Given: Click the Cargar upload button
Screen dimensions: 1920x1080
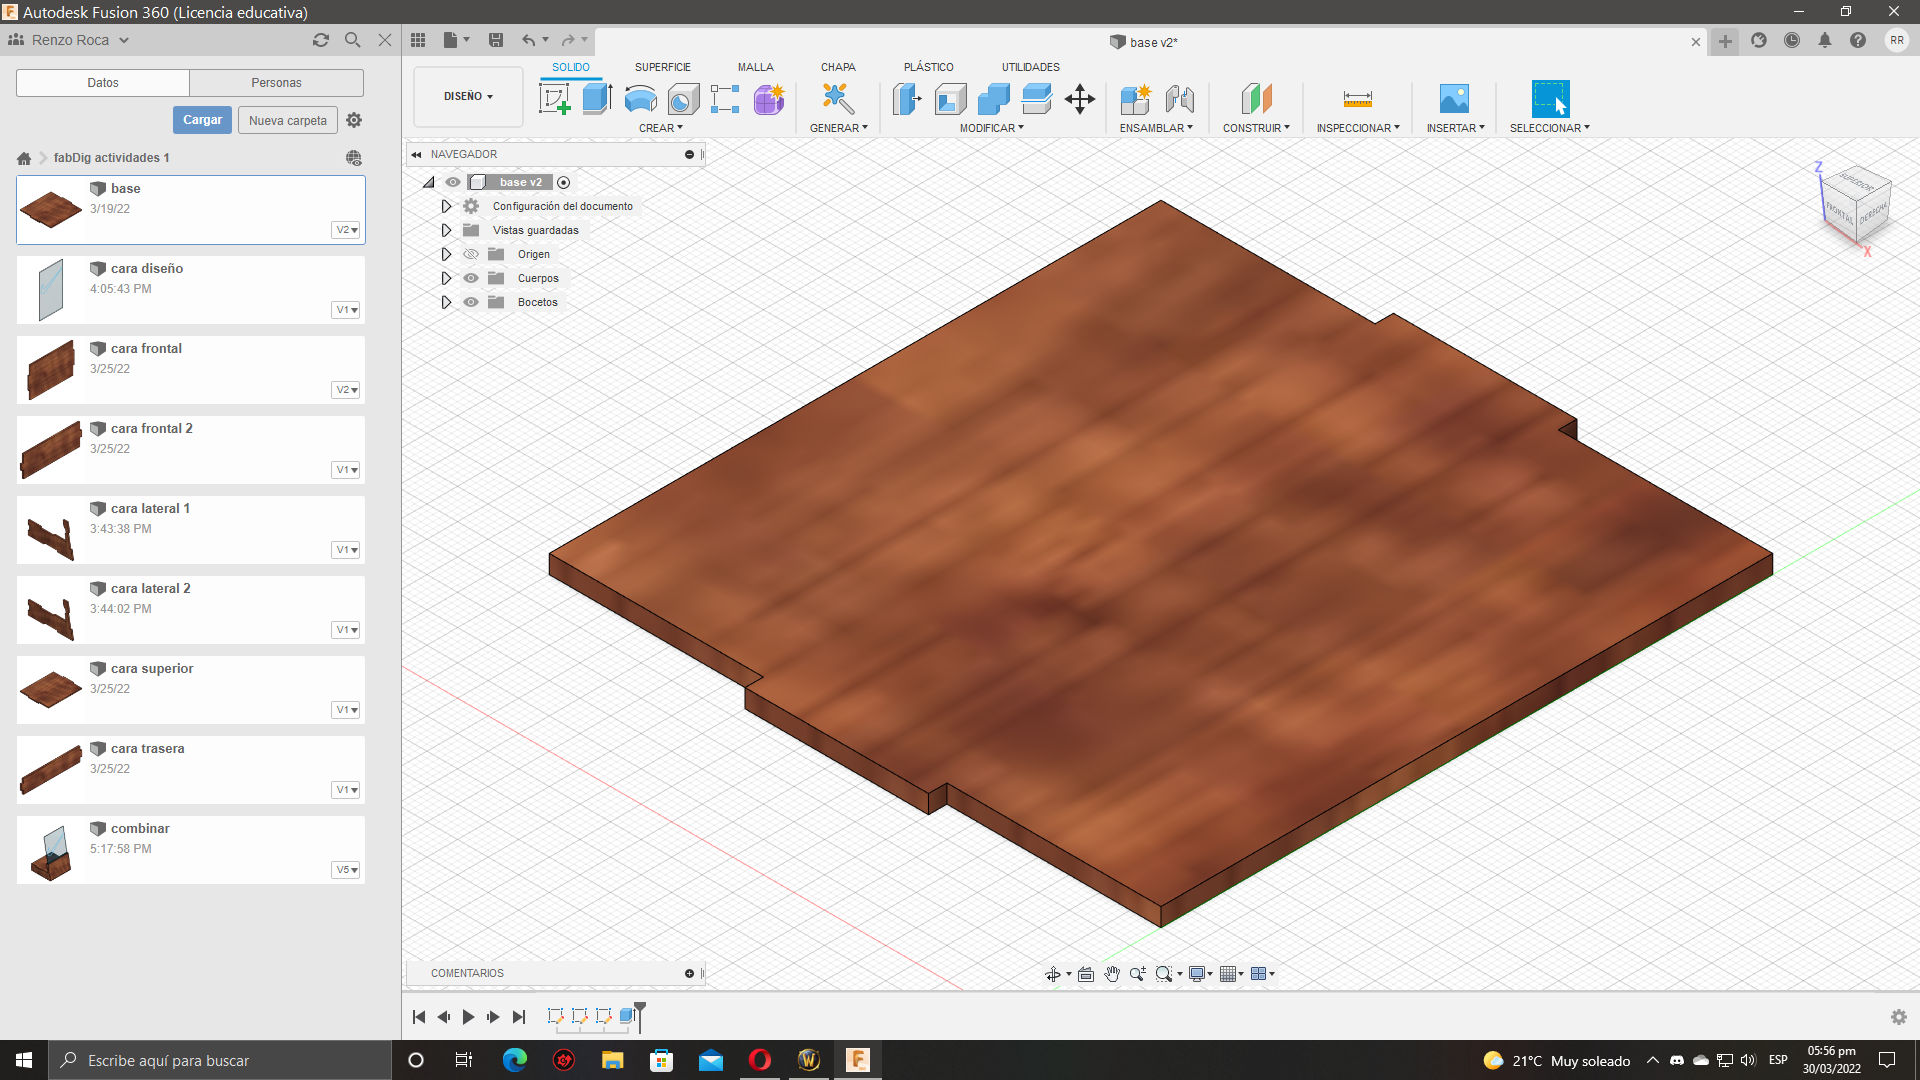Looking at the screenshot, I should click(202, 120).
